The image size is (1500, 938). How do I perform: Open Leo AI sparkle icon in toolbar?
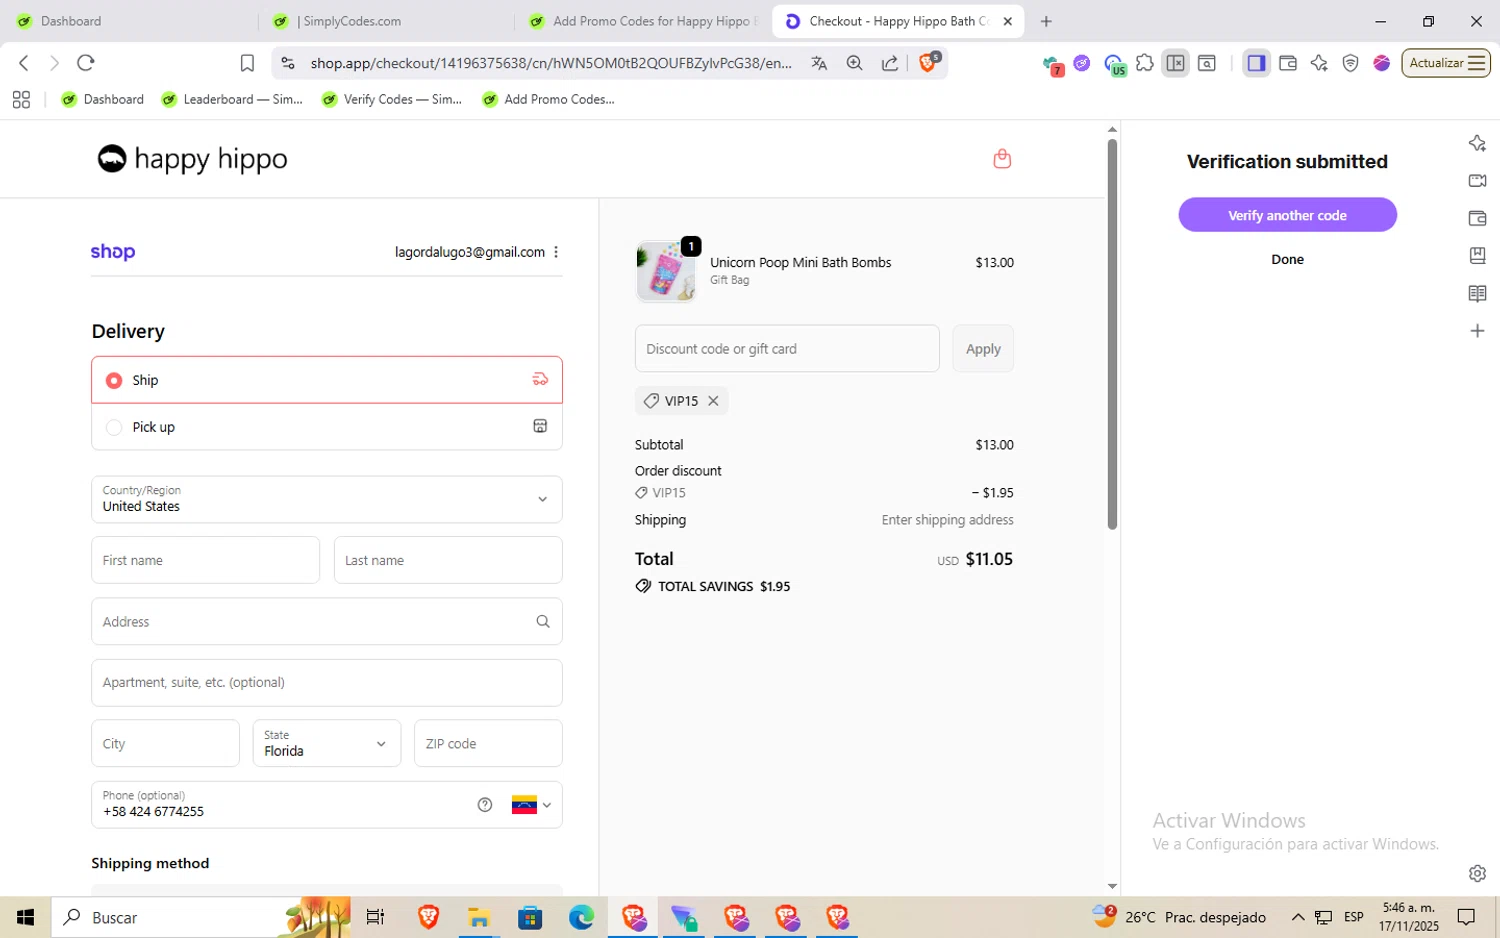1319,63
